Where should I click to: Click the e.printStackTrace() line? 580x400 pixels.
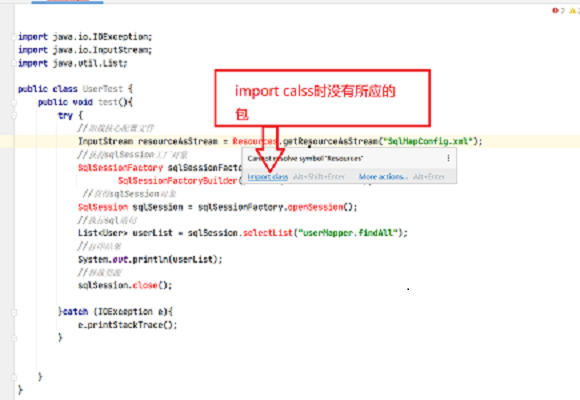128,325
